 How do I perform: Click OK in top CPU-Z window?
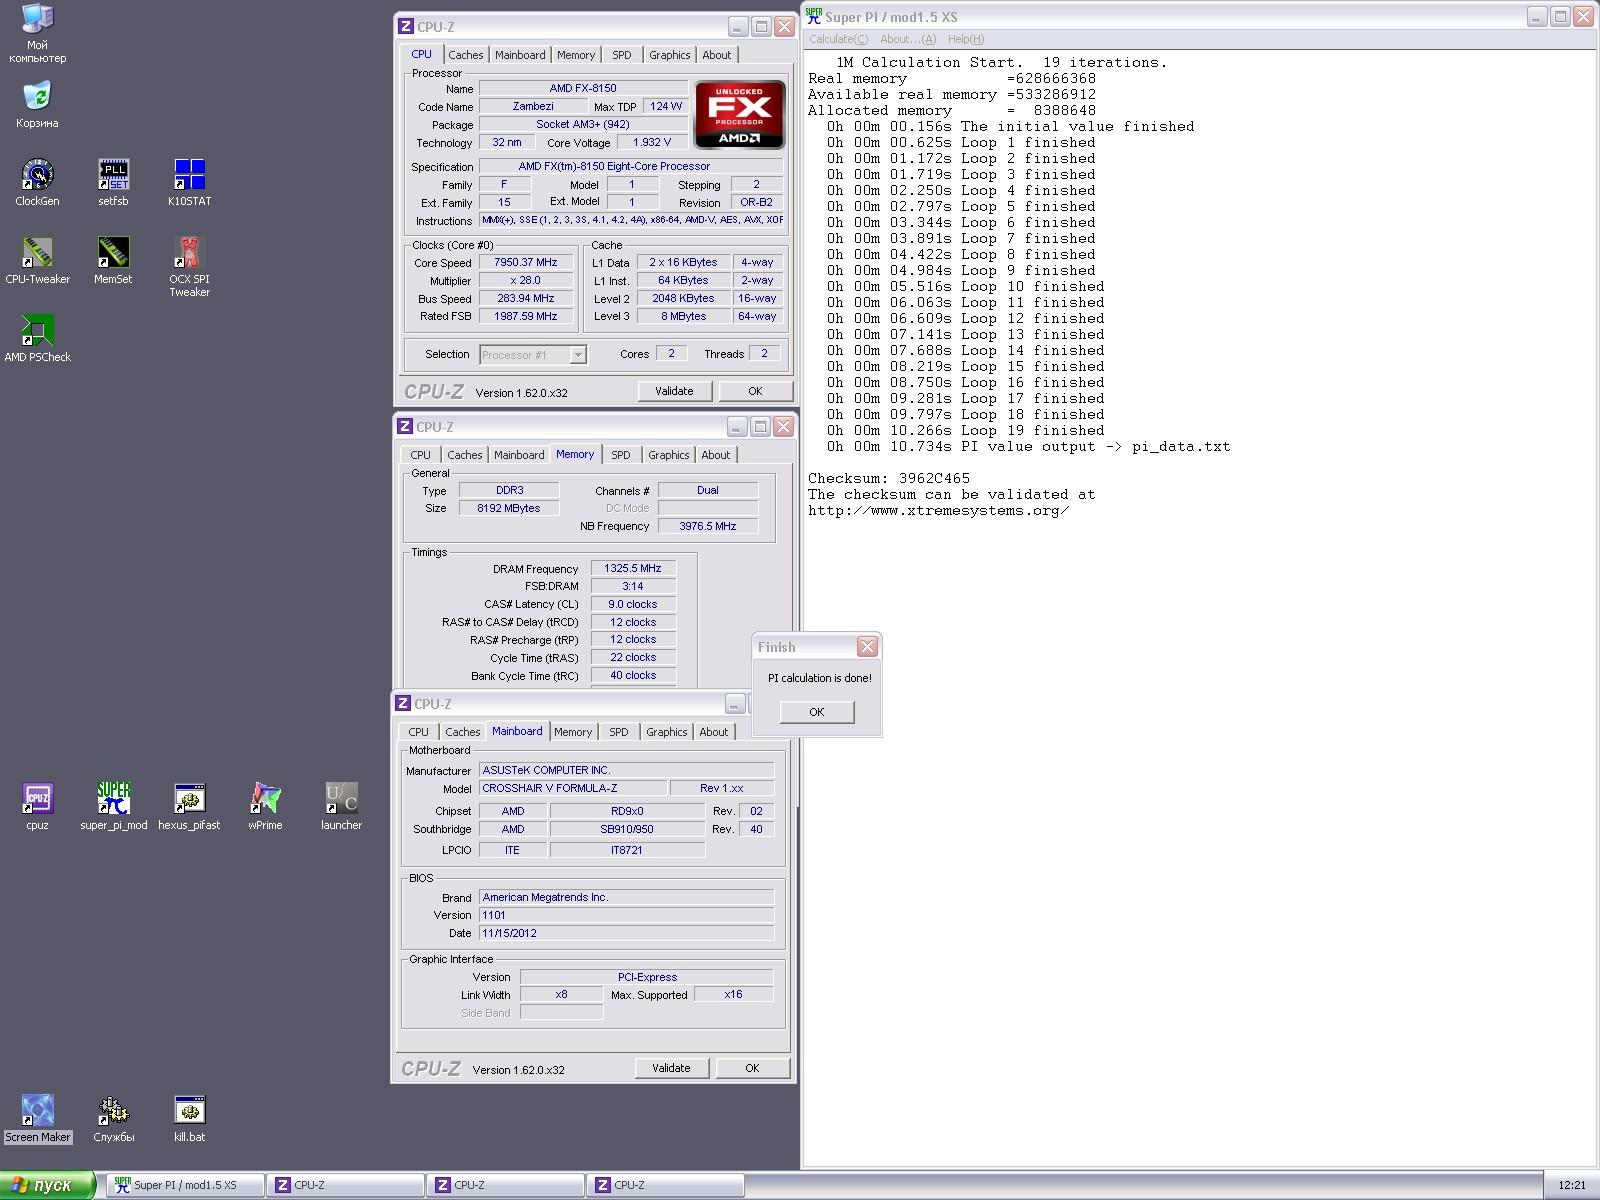tap(755, 391)
